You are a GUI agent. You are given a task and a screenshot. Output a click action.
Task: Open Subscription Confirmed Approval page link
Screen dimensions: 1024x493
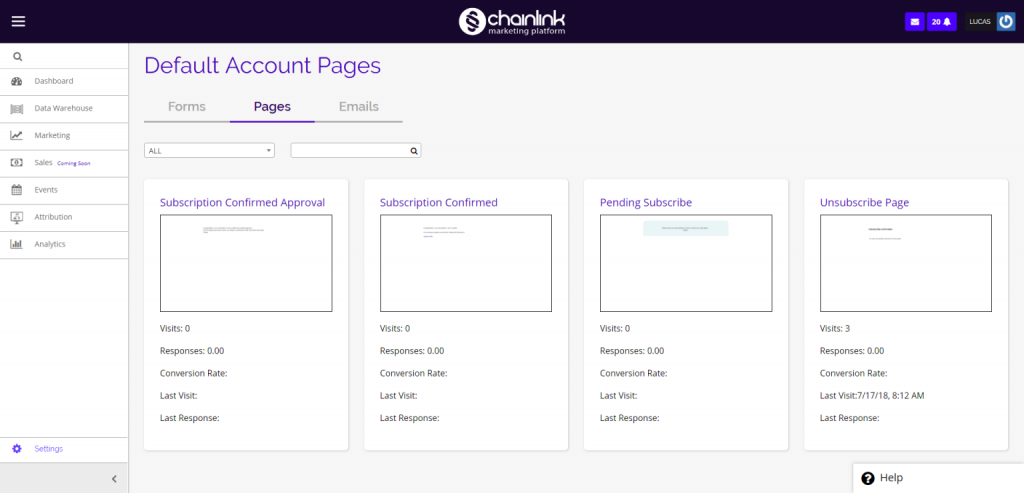coord(242,202)
